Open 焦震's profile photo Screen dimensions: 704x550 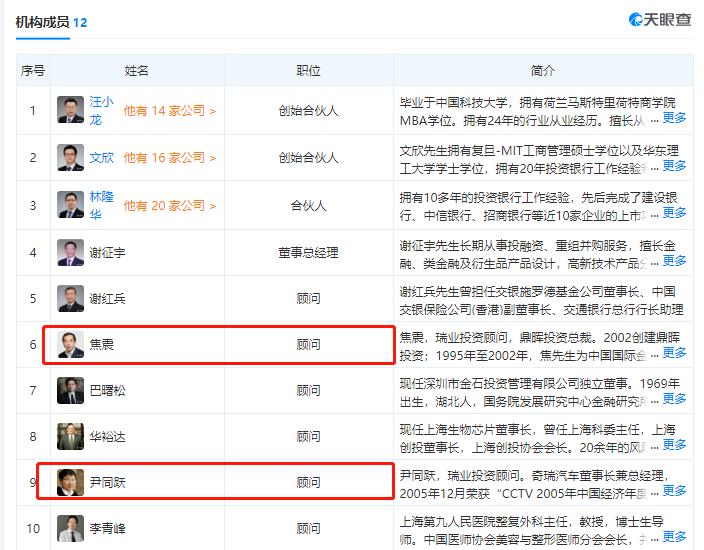tap(70, 344)
